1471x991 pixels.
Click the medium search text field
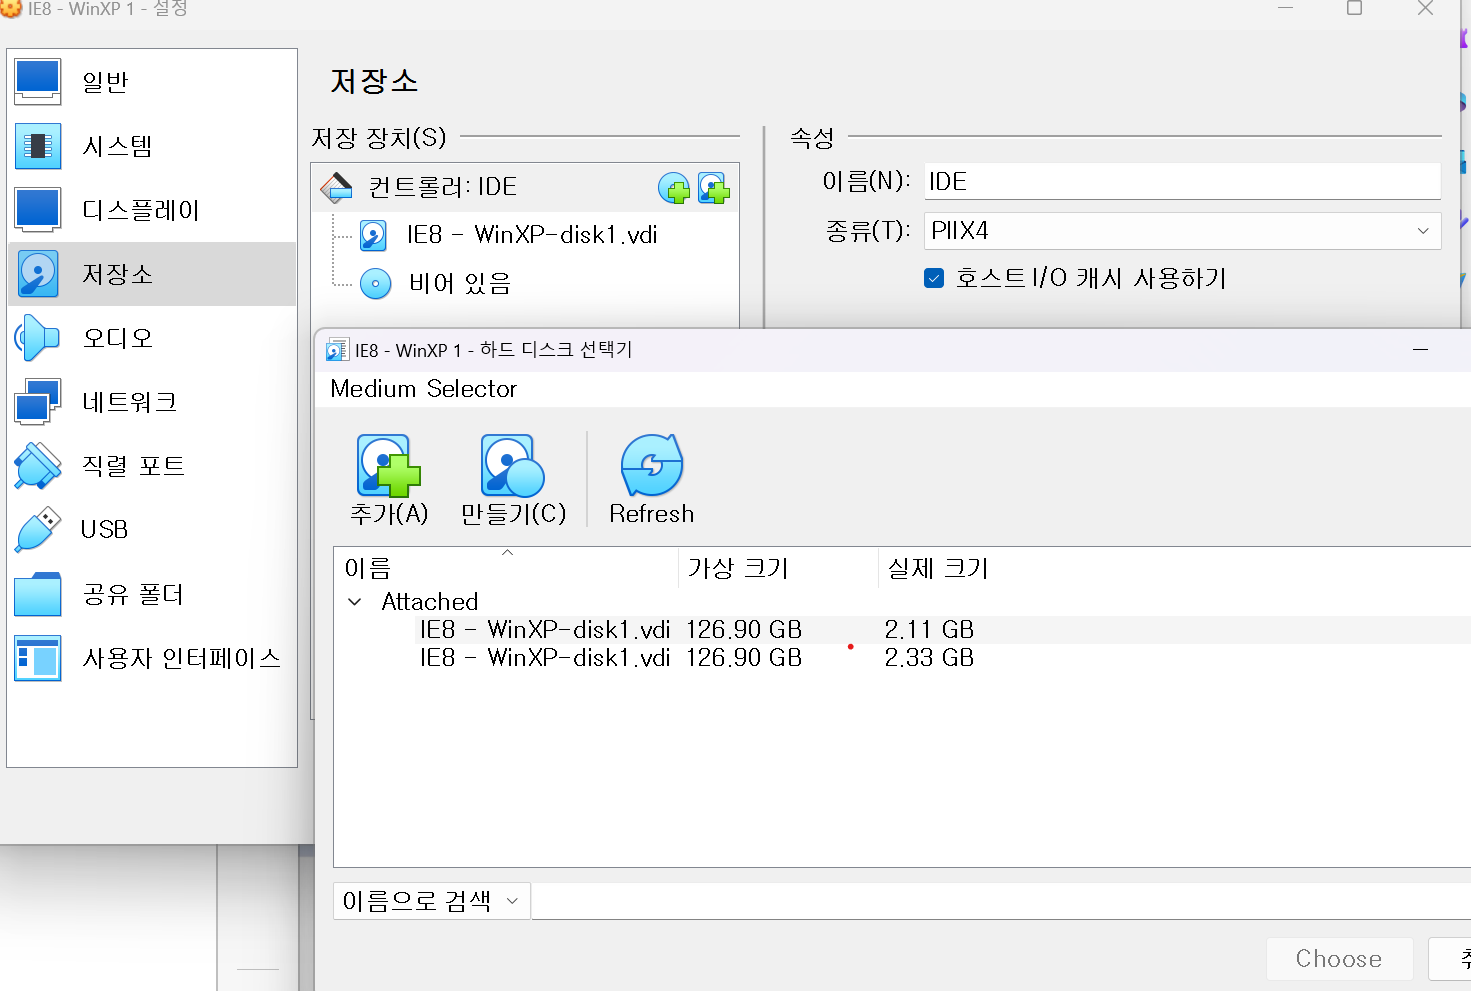point(1000,901)
